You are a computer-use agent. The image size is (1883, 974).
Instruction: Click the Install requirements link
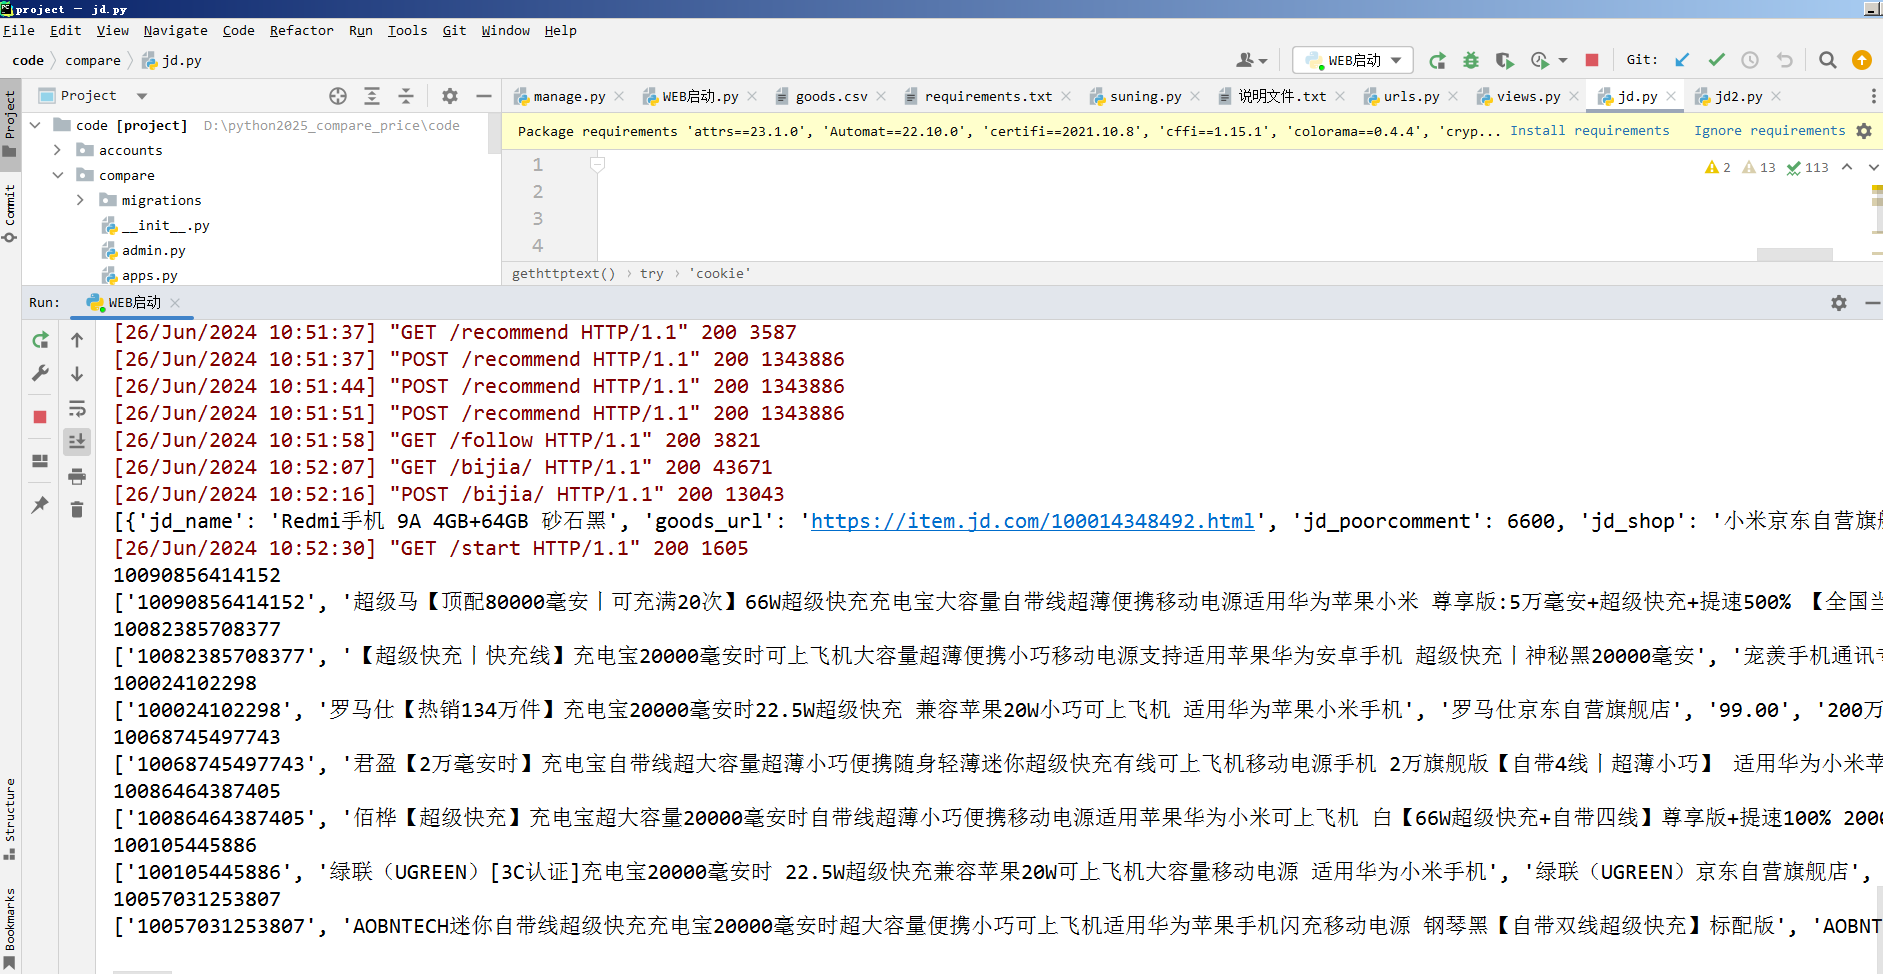click(1590, 130)
